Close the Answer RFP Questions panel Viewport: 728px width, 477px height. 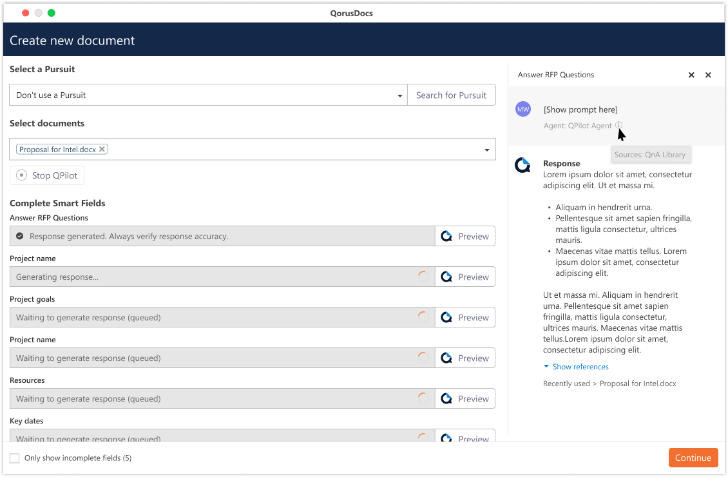coord(708,75)
